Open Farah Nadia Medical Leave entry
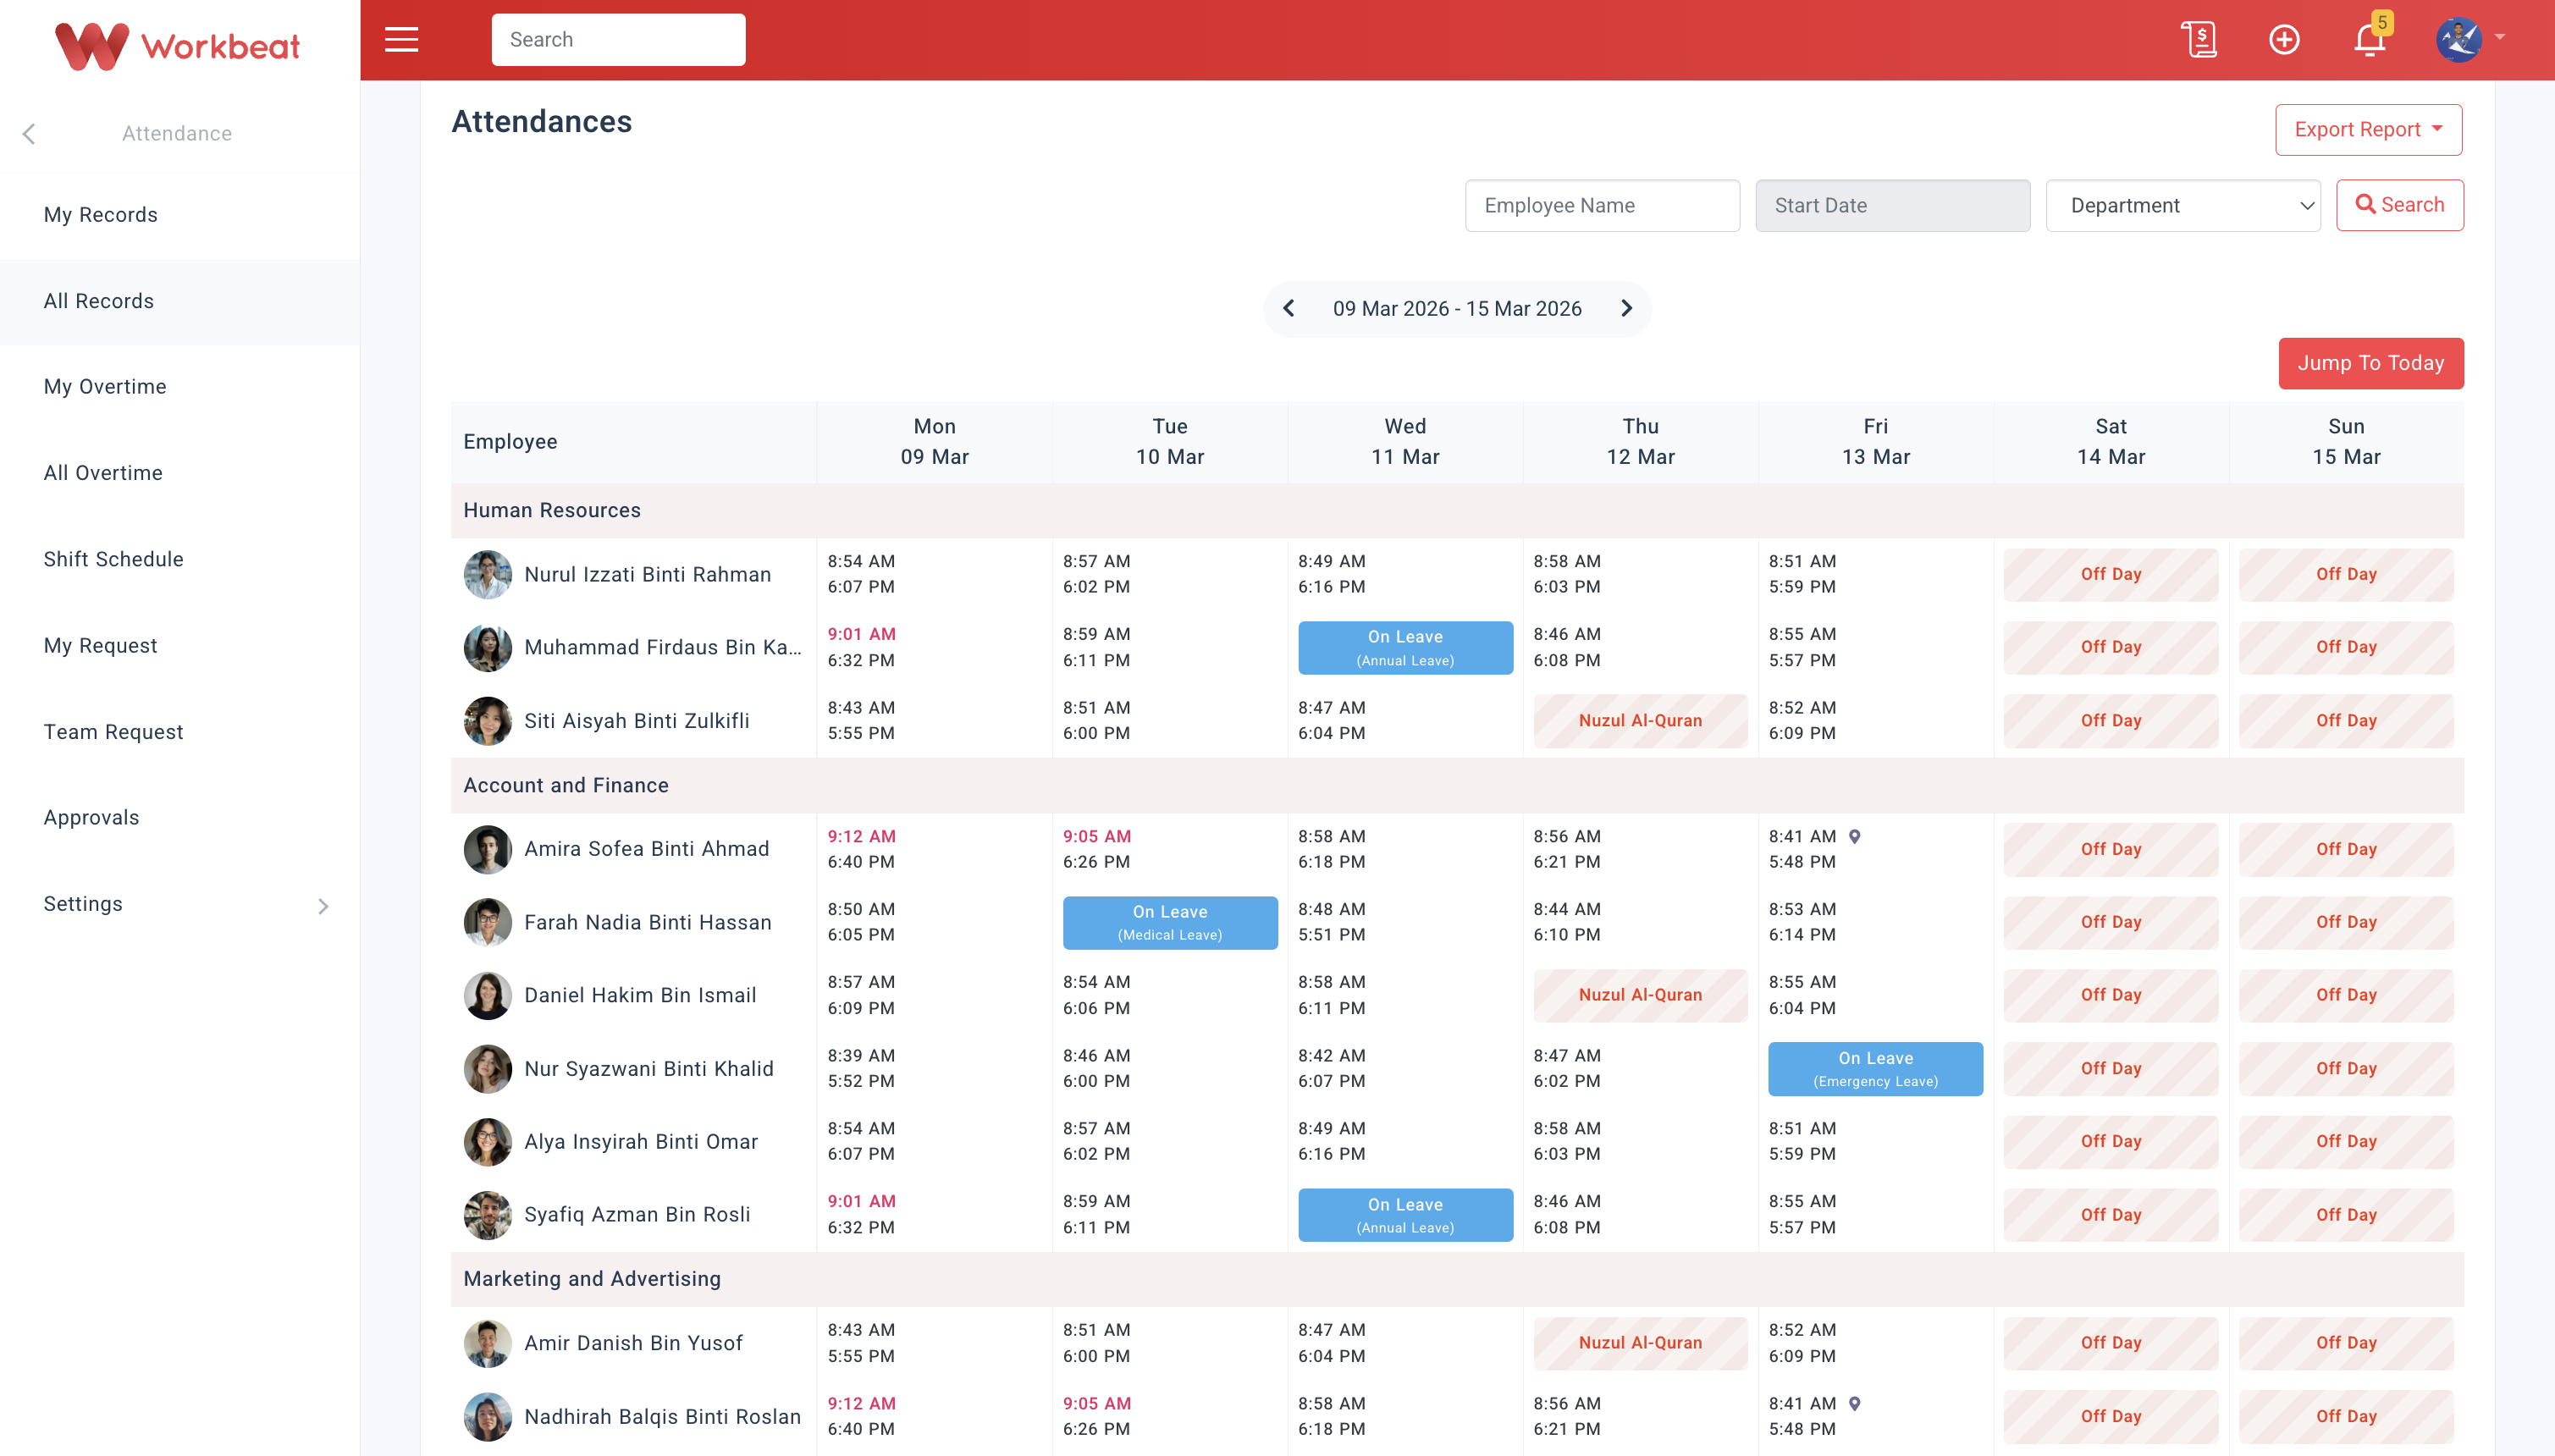2555x1456 pixels. tap(1170, 923)
